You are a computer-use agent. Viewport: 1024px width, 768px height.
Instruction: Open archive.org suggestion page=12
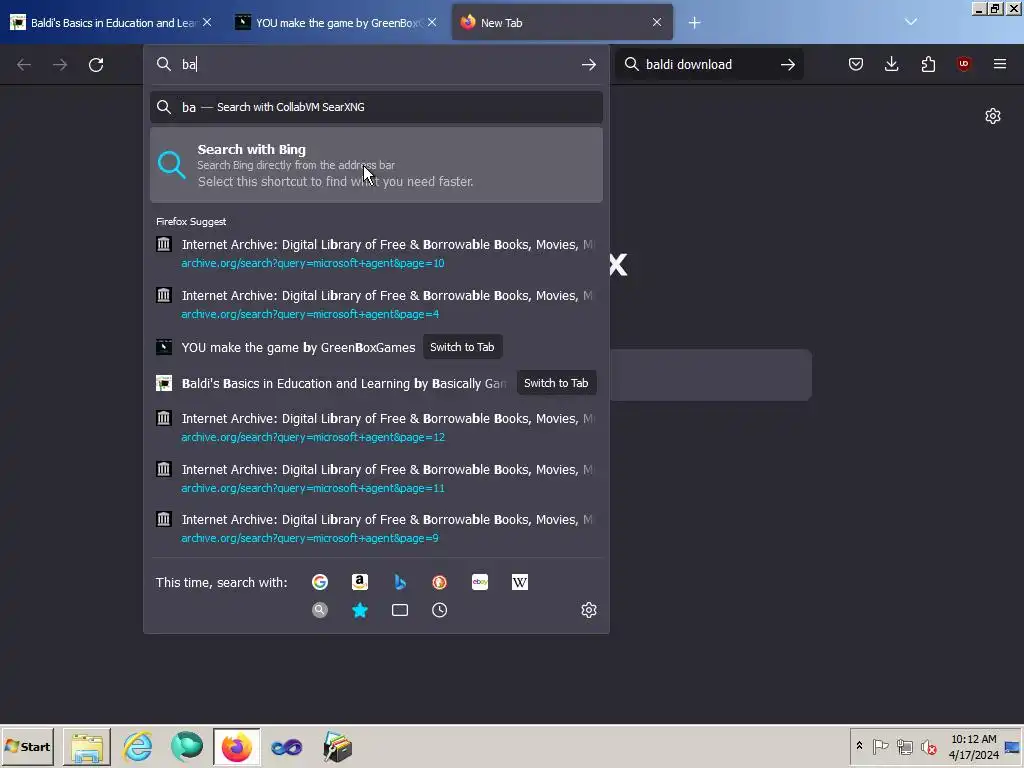click(x=376, y=427)
